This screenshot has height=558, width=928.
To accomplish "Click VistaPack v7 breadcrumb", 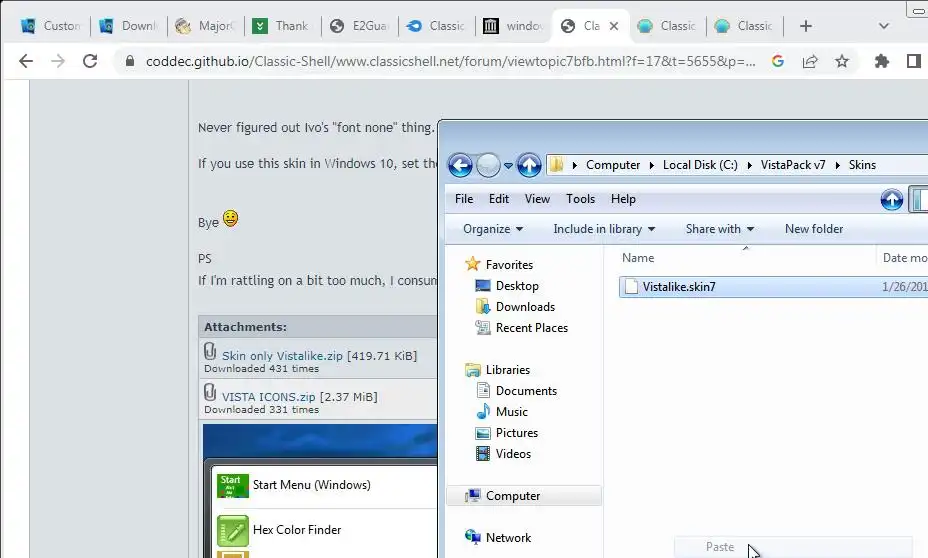I will (793, 165).
